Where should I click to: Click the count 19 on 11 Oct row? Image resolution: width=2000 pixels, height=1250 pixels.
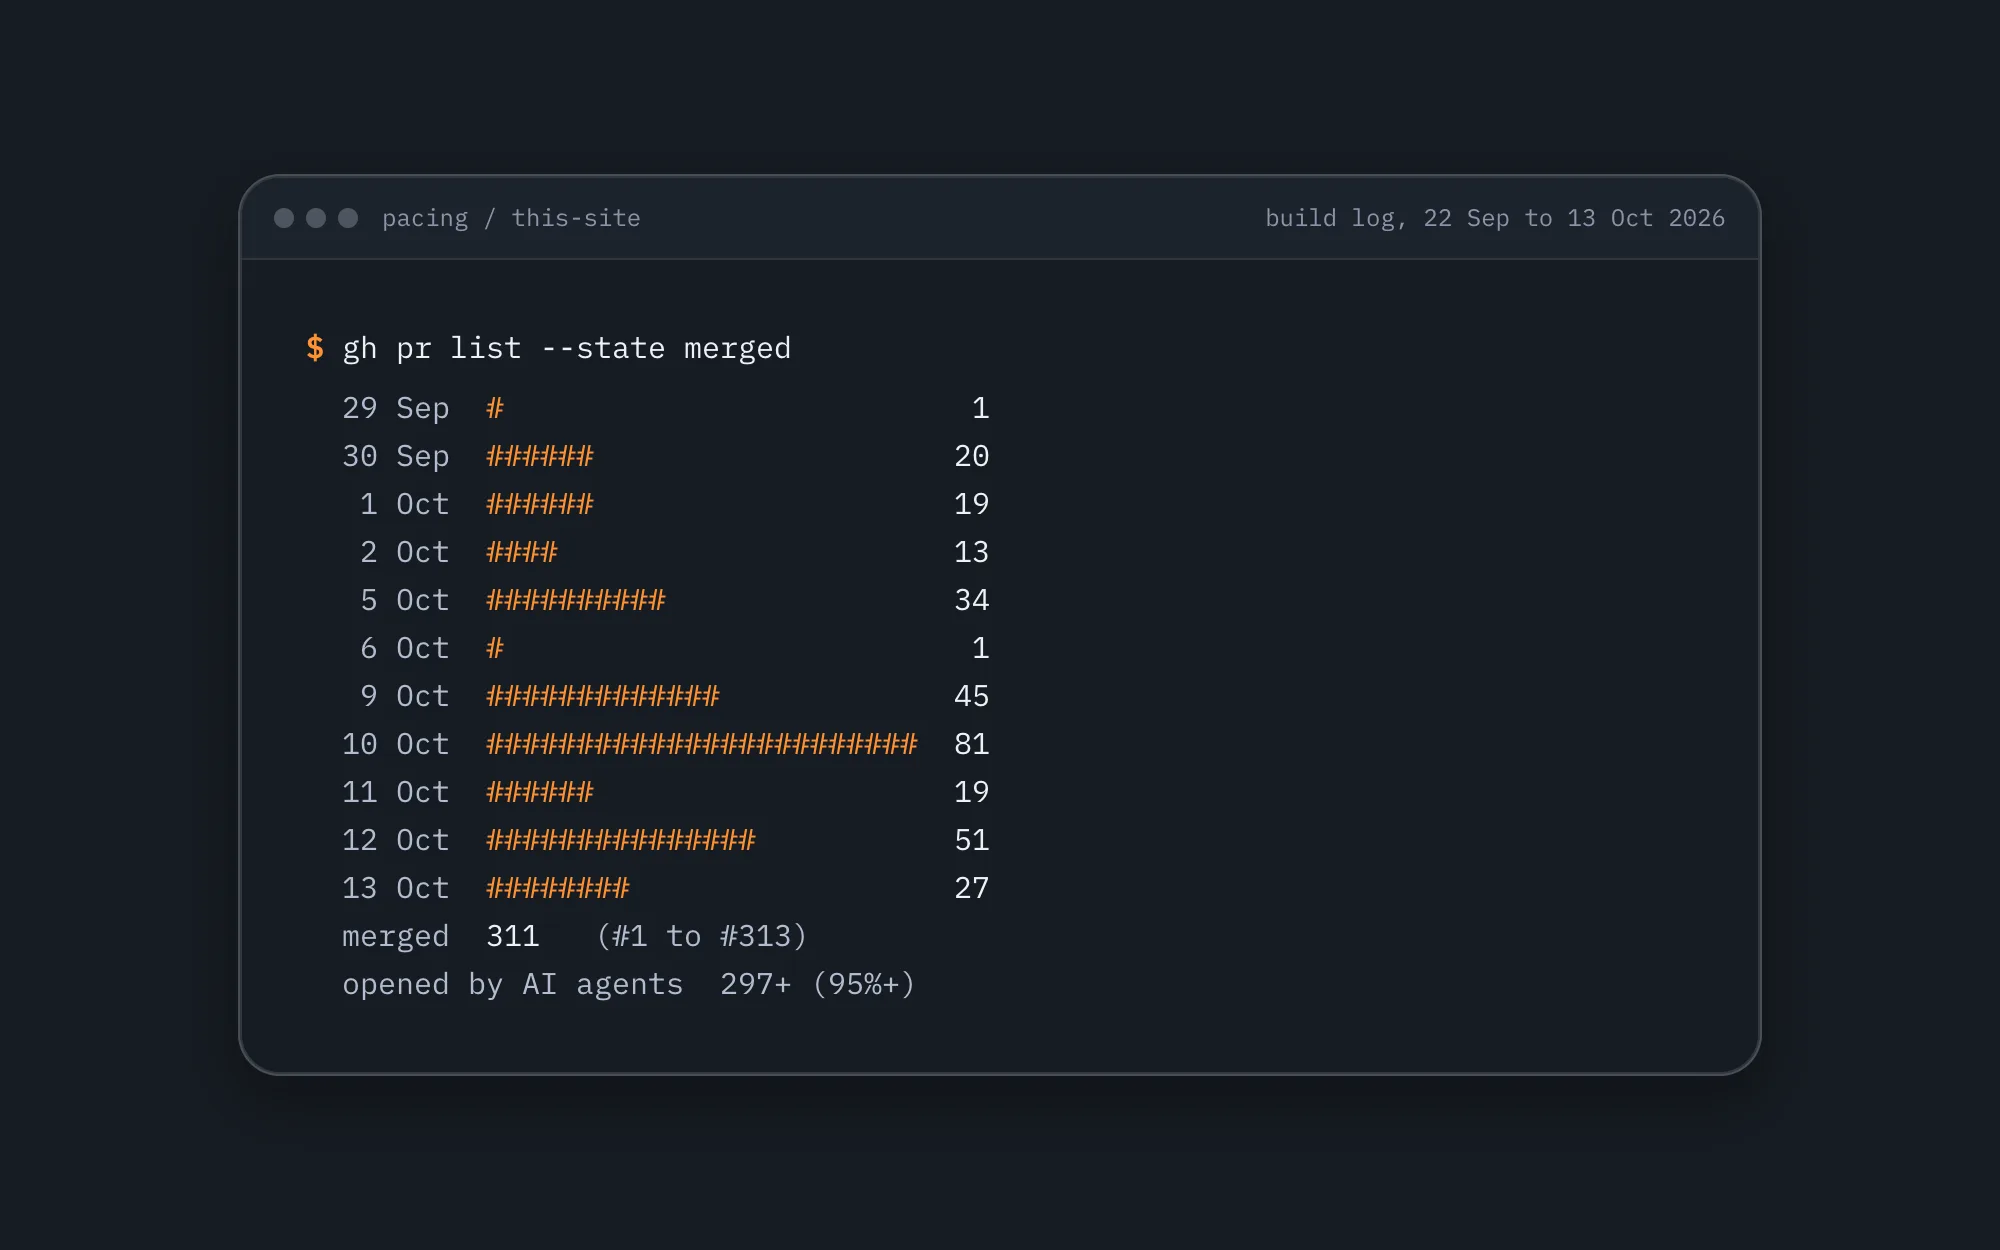972,792
